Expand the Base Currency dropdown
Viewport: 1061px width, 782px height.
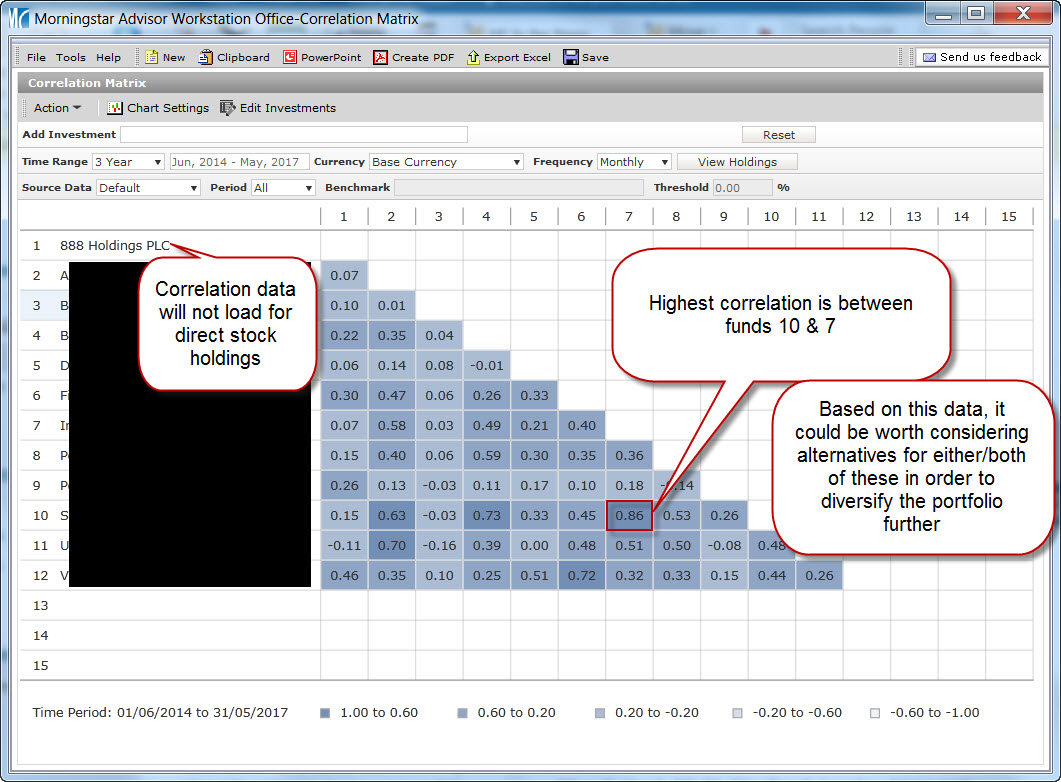pyautogui.click(x=446, y=162)
